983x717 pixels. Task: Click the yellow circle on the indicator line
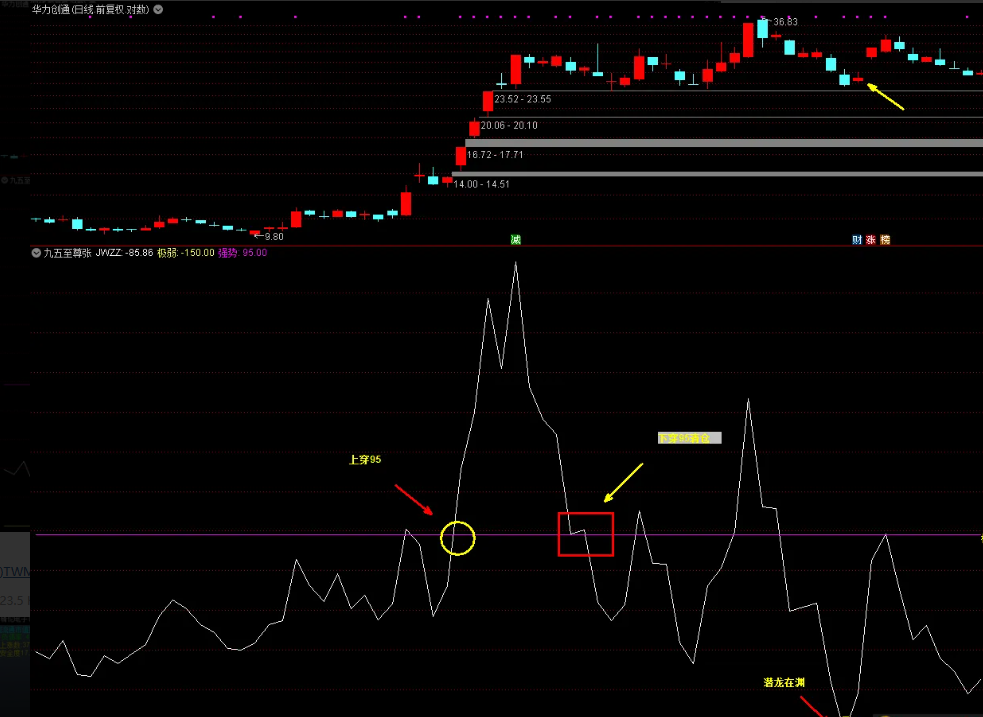[x=458, y=538]
